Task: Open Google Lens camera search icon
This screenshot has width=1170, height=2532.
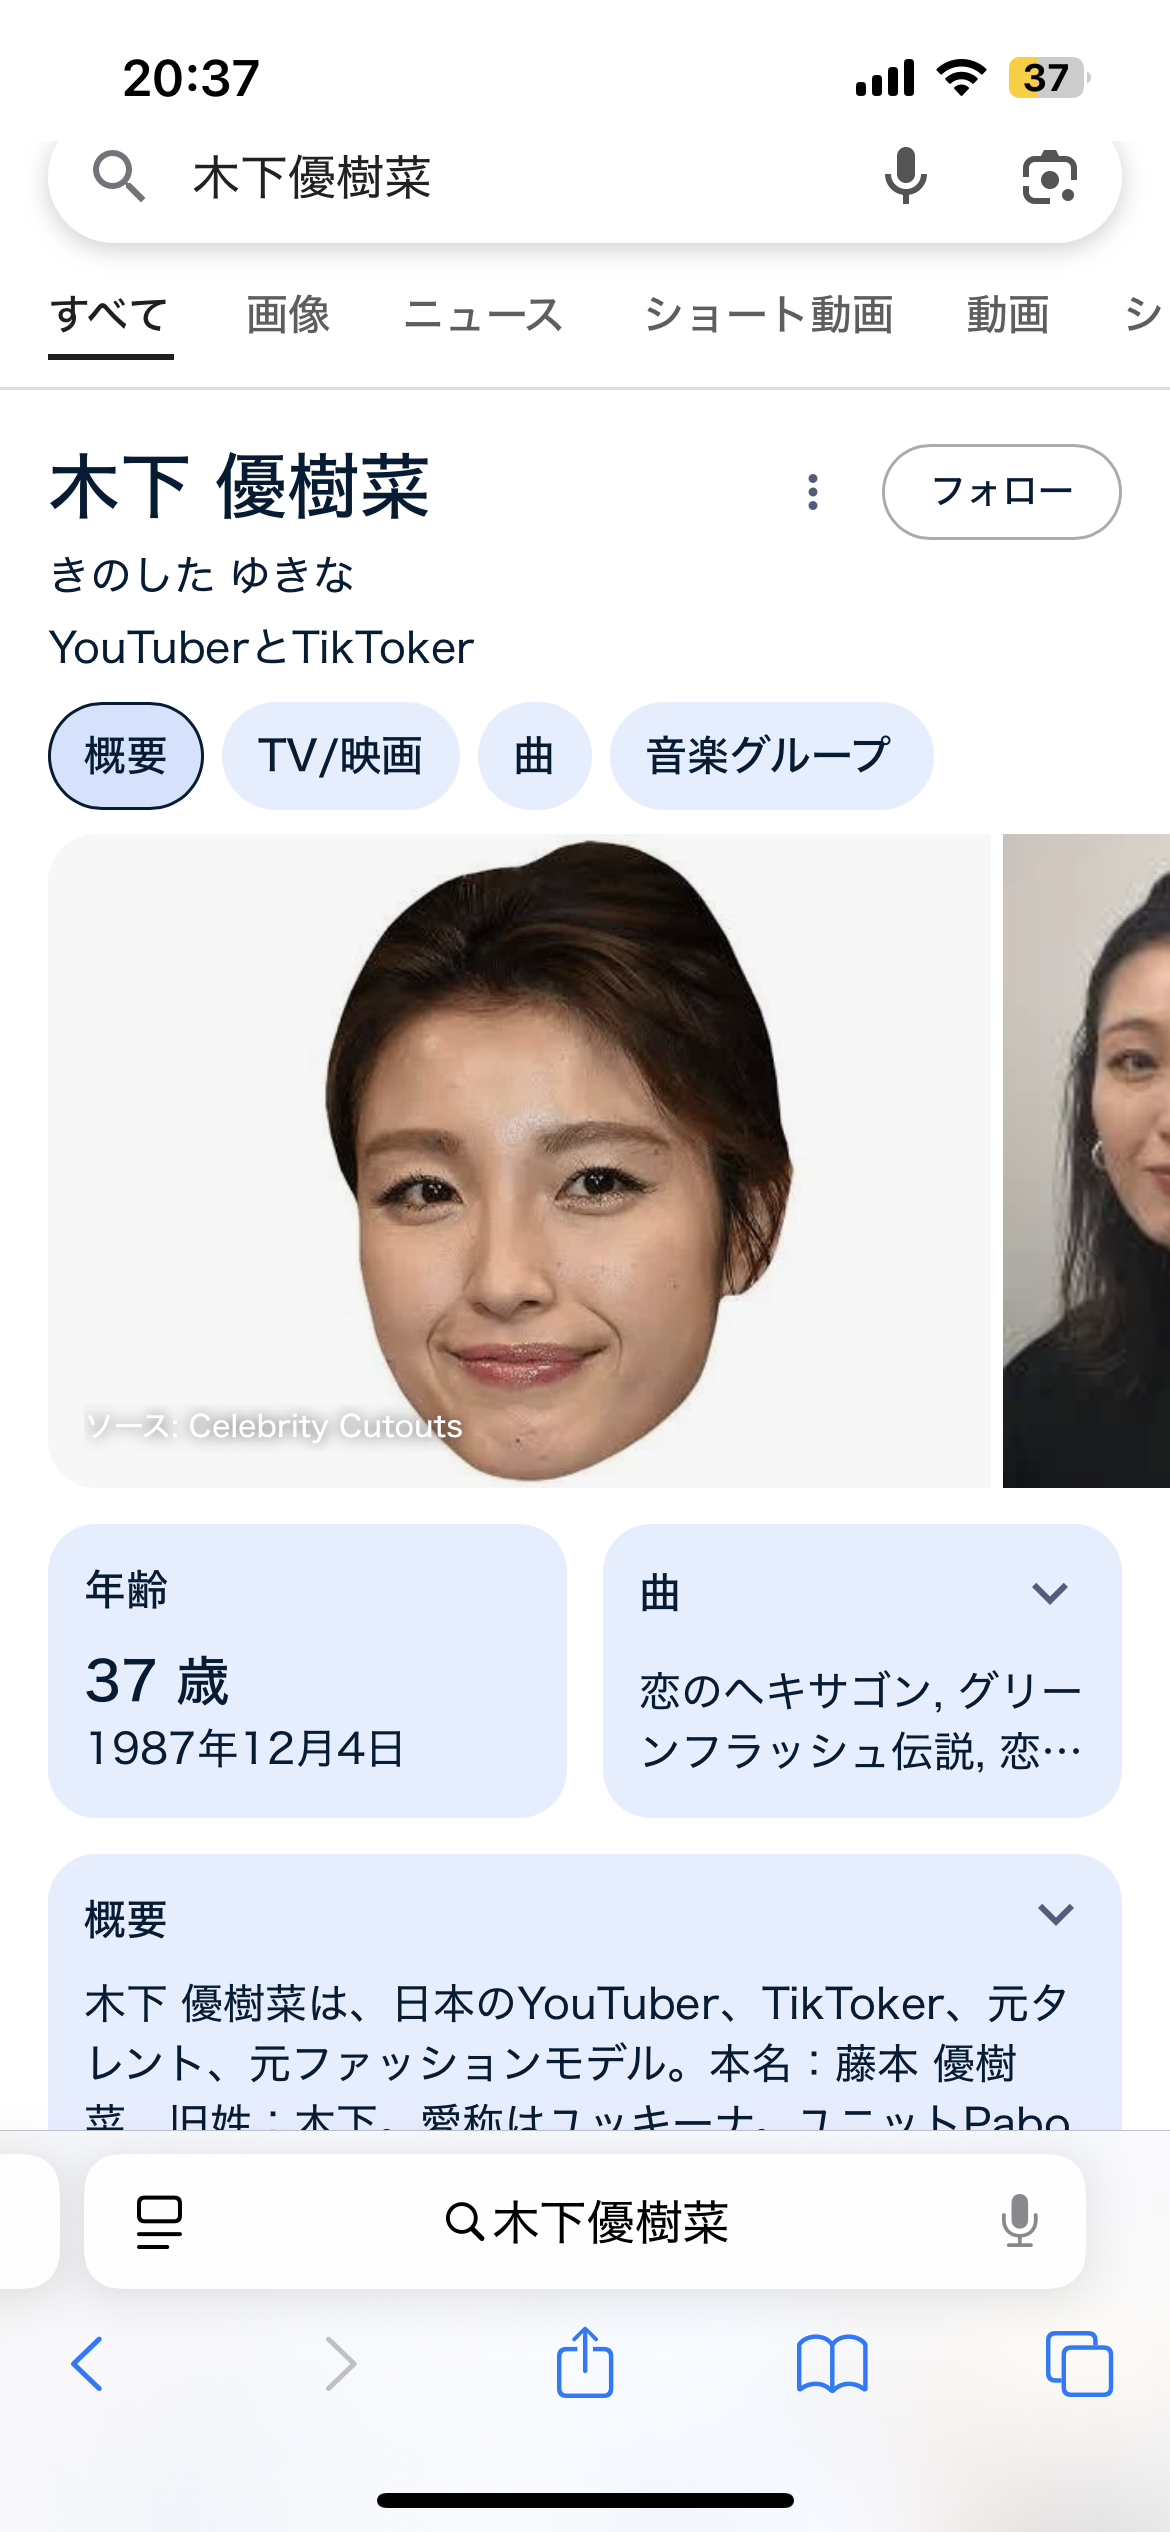Action: click(1049, 178)
